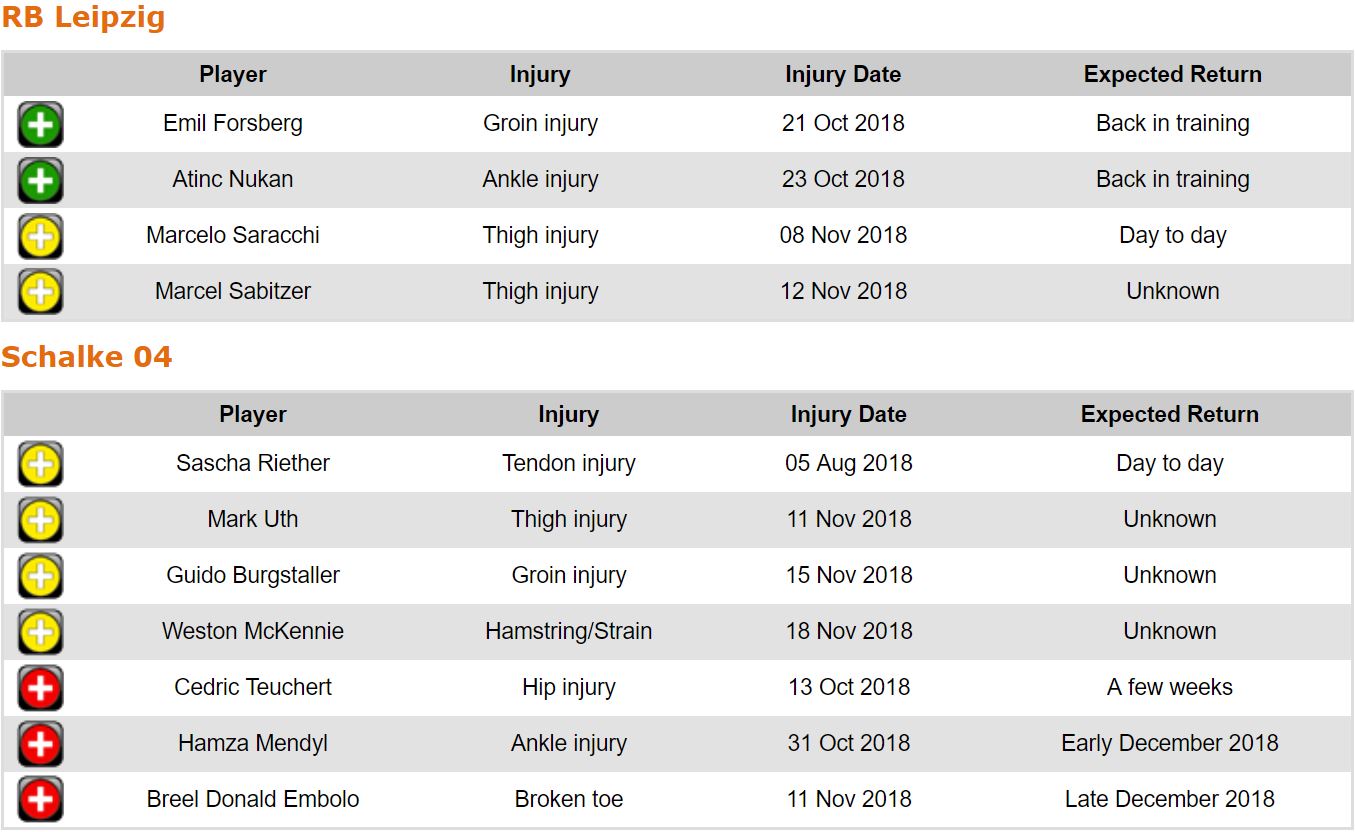Image resolution: width=1355 pixels, height=832 pixels.
Task: Click red status icon beside Hamza Mendyl
Action: pos(40,744)
